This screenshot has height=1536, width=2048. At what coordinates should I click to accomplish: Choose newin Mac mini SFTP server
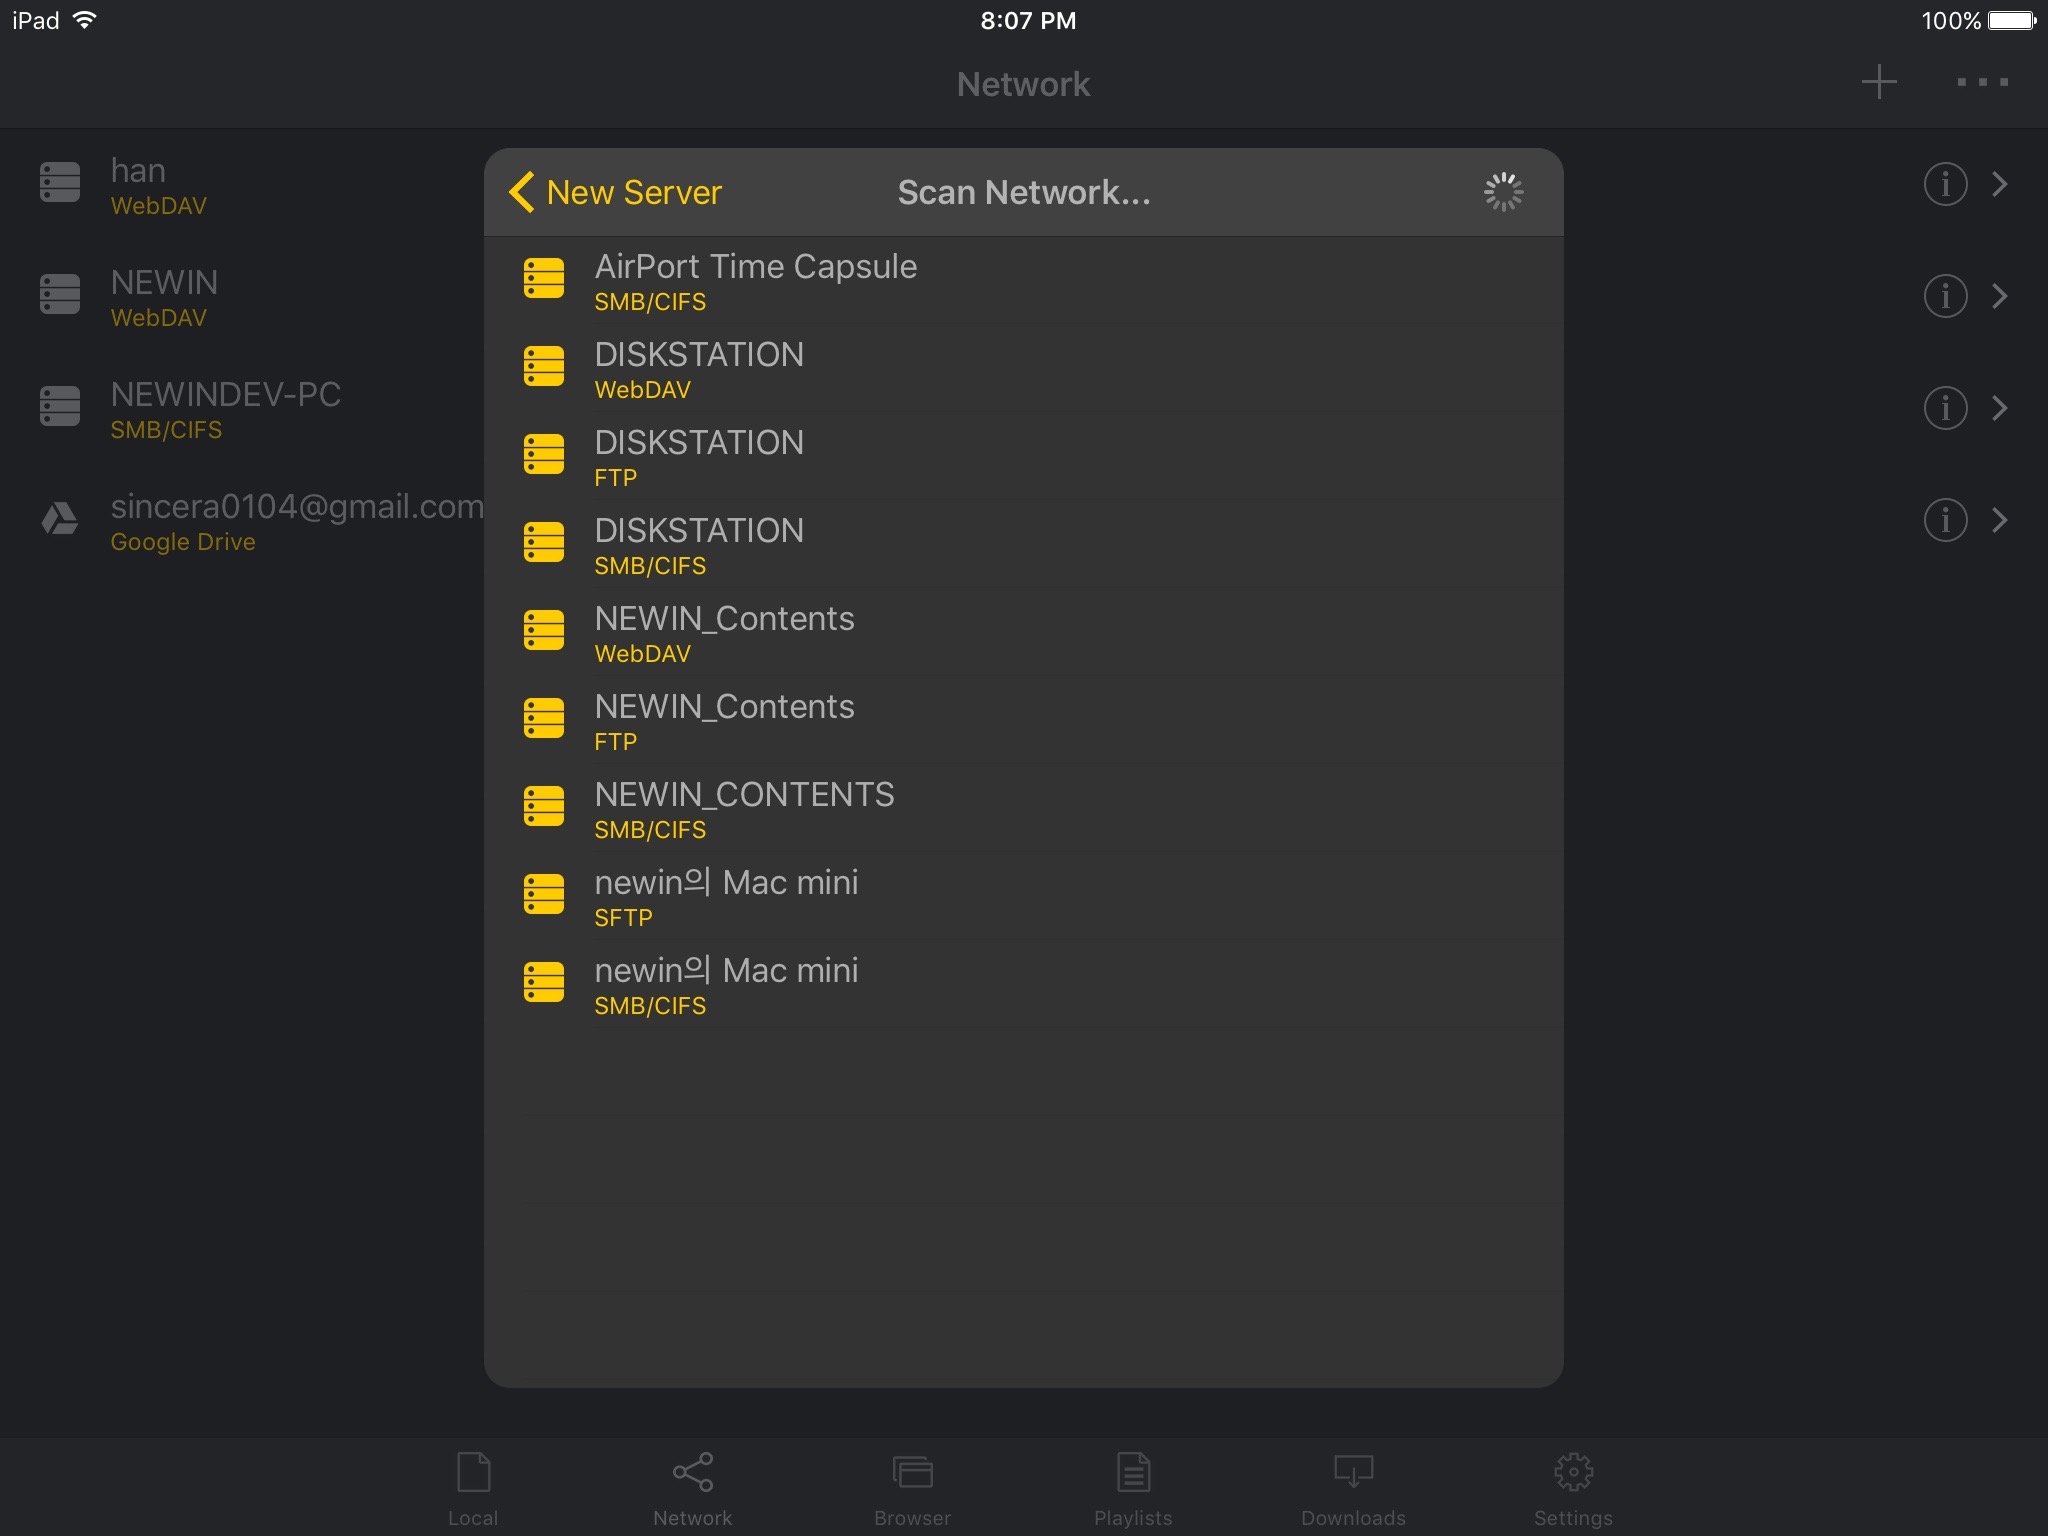1023,896
